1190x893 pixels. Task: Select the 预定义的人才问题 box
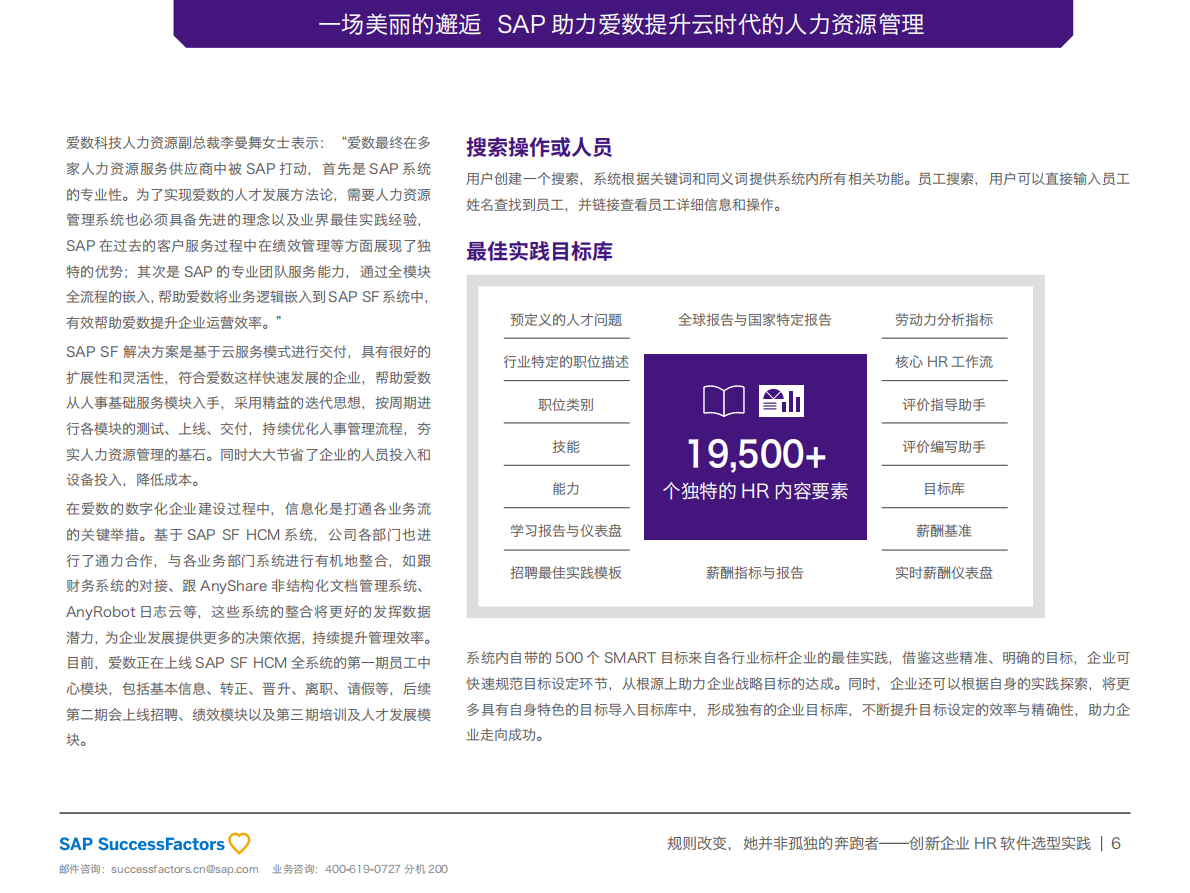[x=566, y=319]
